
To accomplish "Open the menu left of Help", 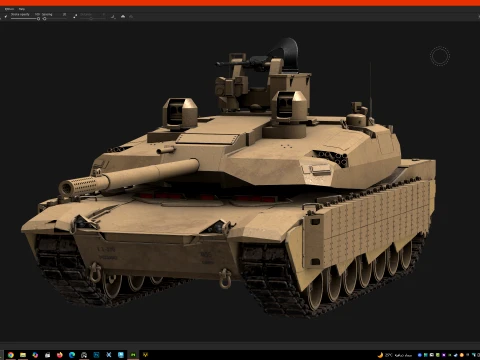I will (9, 9).
